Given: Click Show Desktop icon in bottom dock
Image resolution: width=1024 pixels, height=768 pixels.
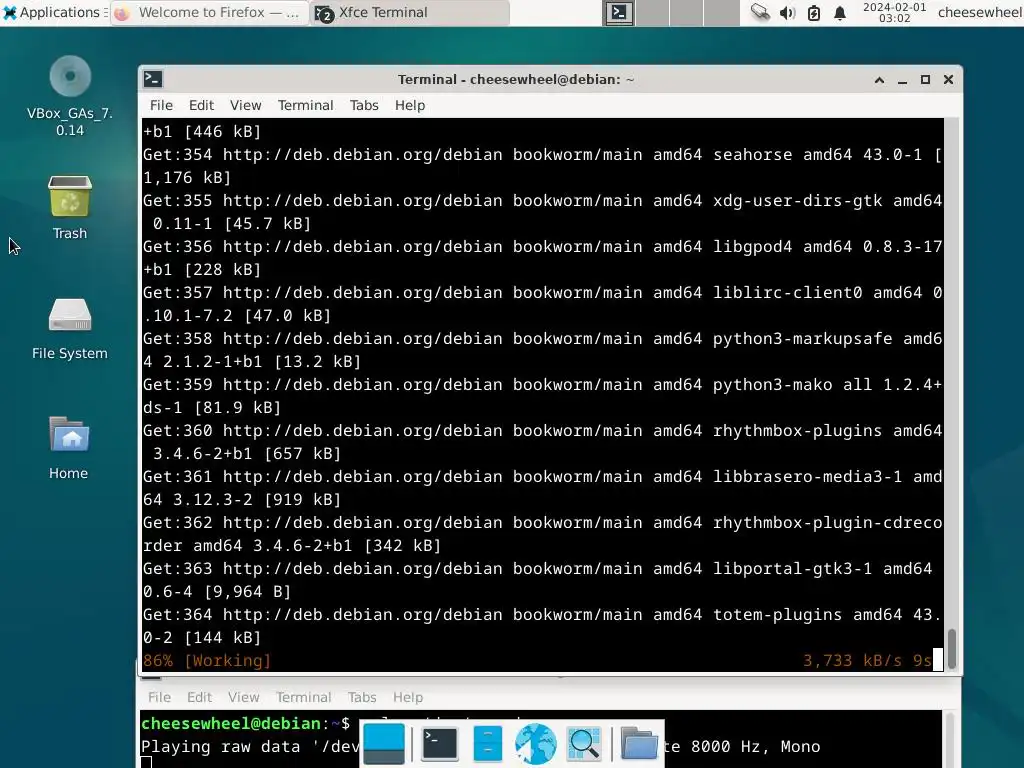Looking at the screenshot, I should click(x=384, y=744).
